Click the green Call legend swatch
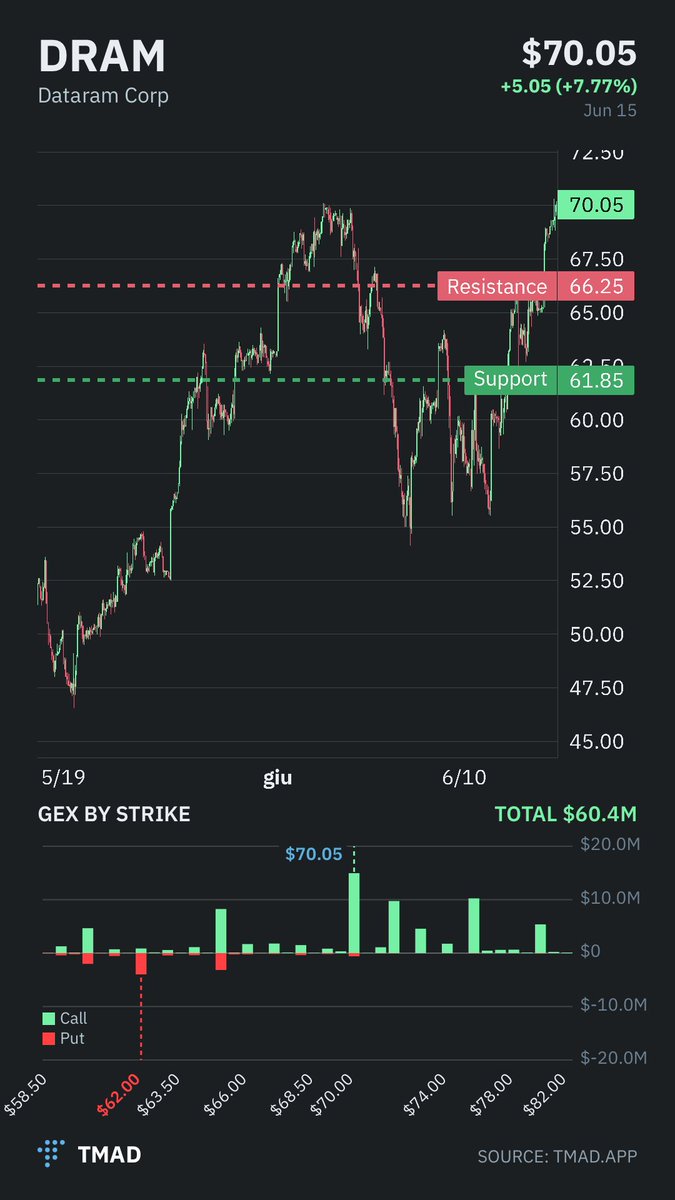Screen dimensions: 675x1200 [49, 1019]
